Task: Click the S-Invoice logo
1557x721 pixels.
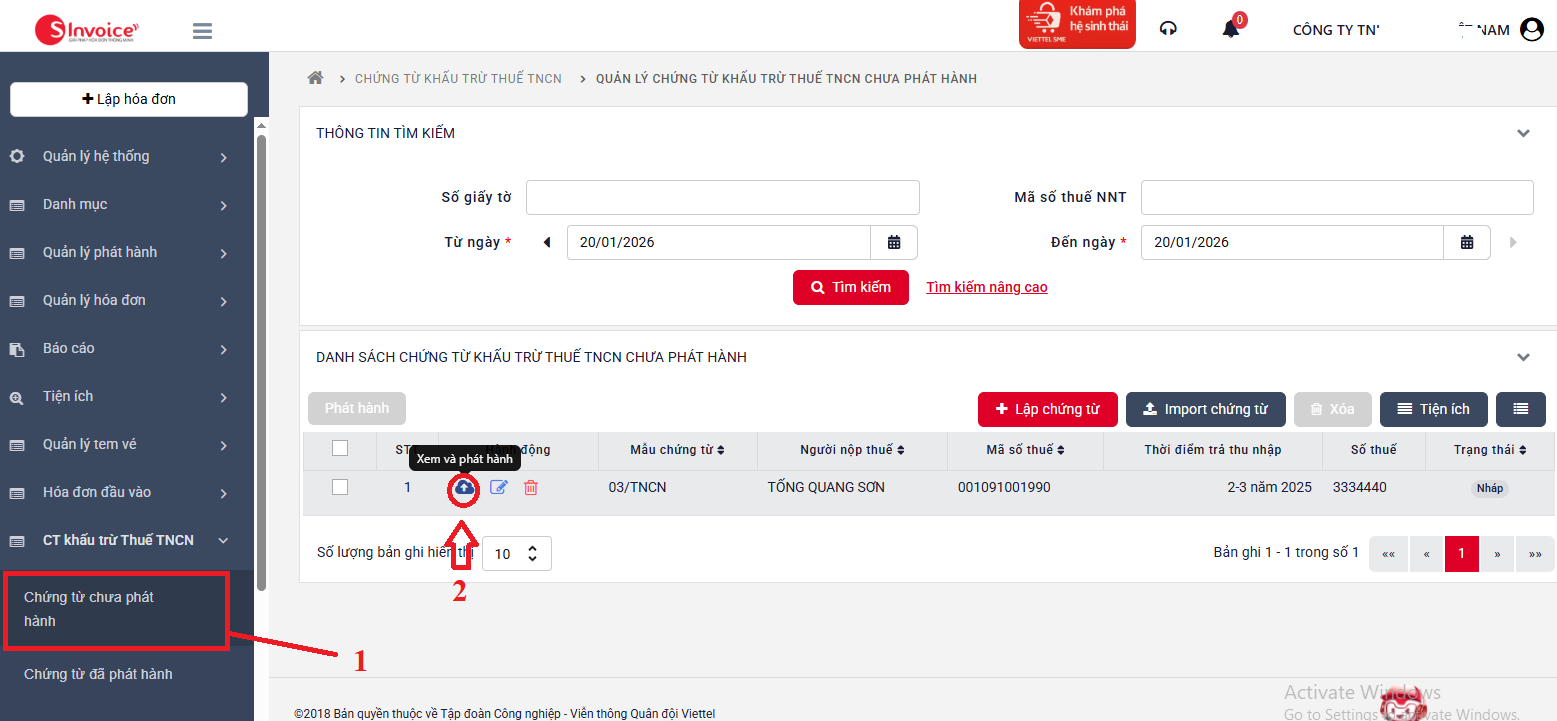Action: (86, 30)
